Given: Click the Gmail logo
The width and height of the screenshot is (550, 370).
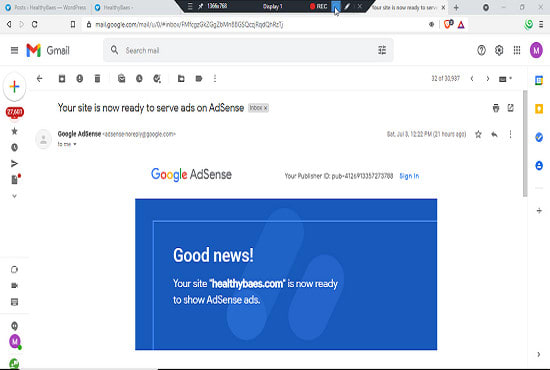Looking at the screenshot, I should click(x=48, y=51).
